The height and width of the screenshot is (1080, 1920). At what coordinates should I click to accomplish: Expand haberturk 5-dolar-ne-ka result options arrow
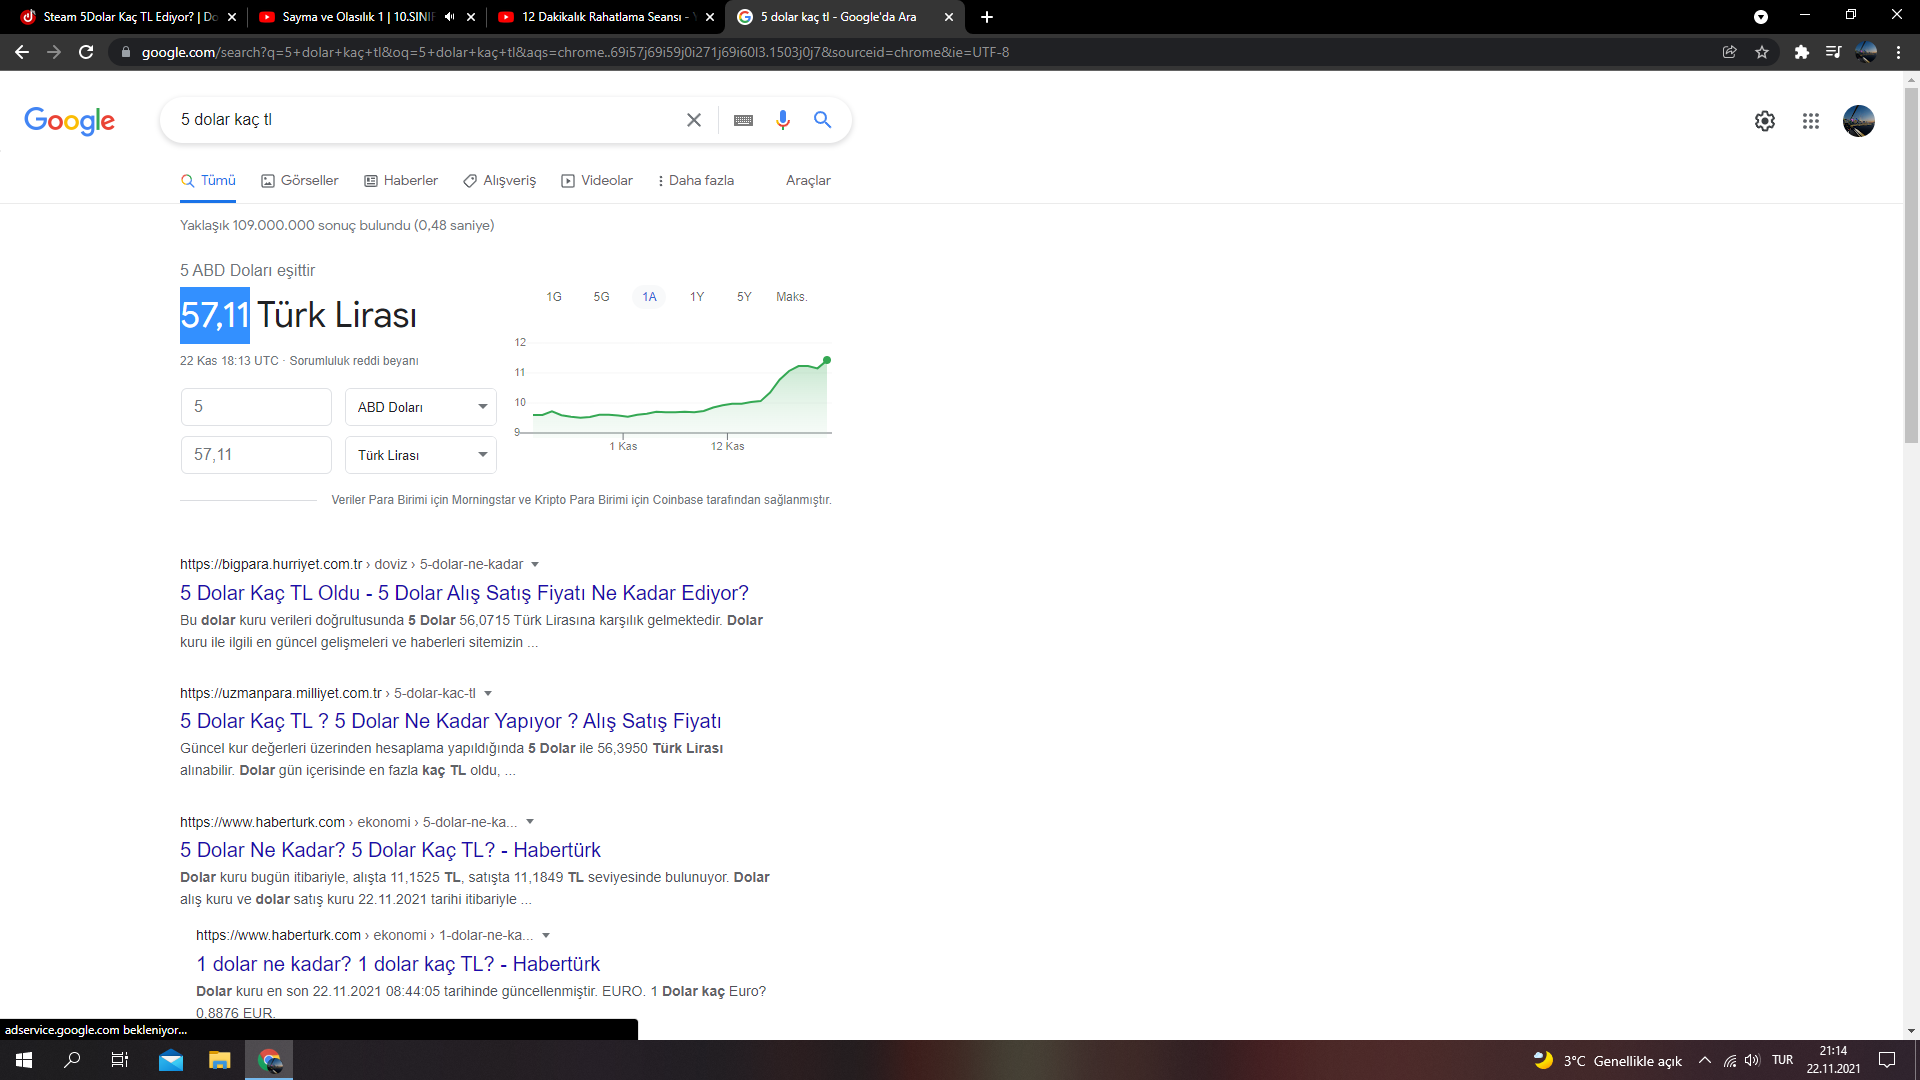pos(530,822)
